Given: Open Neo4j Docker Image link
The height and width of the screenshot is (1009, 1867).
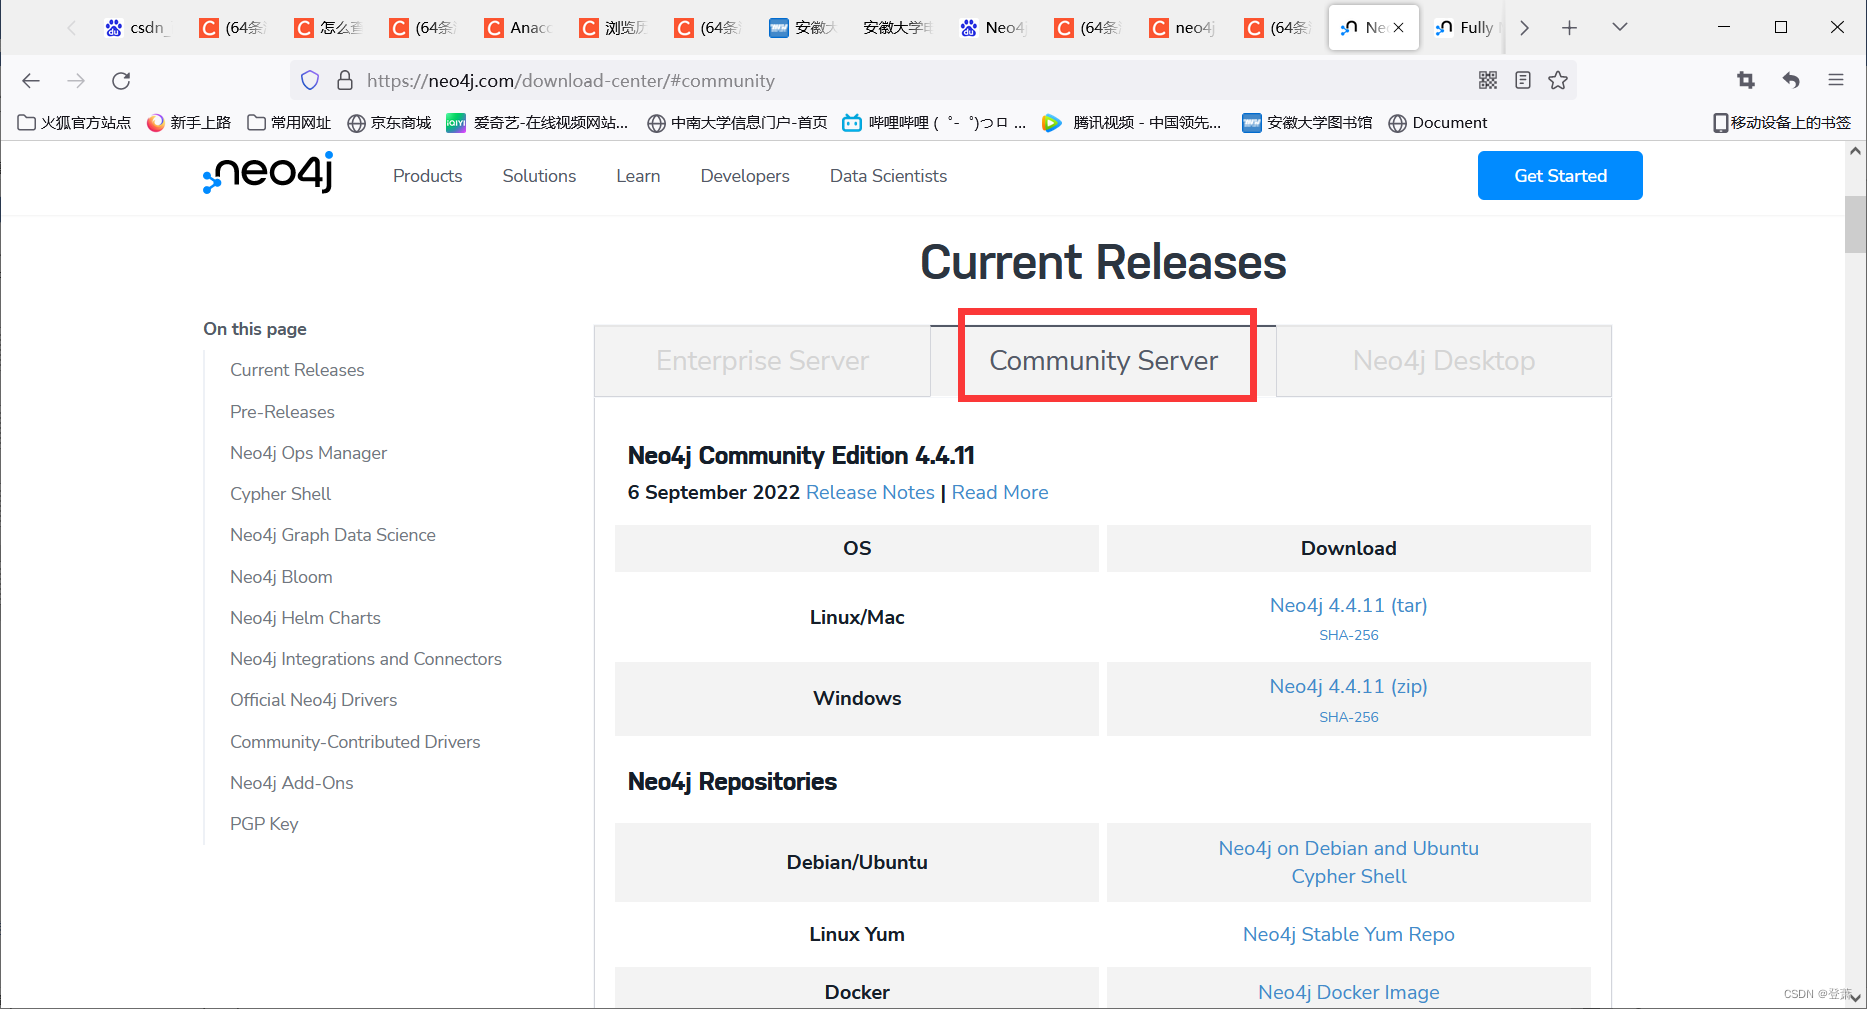Looking at the screenshot, I should pyautogui.click(x=1348, y=992).
